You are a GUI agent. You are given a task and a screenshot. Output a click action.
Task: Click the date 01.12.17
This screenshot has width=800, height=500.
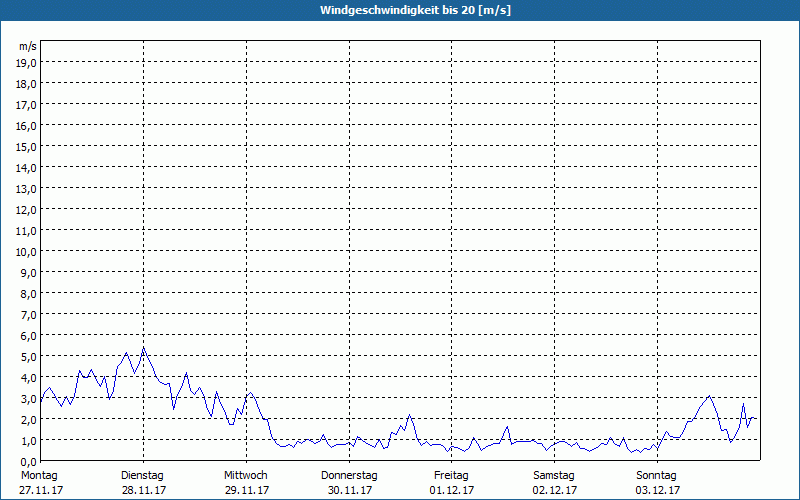click(x=452, y=490)
